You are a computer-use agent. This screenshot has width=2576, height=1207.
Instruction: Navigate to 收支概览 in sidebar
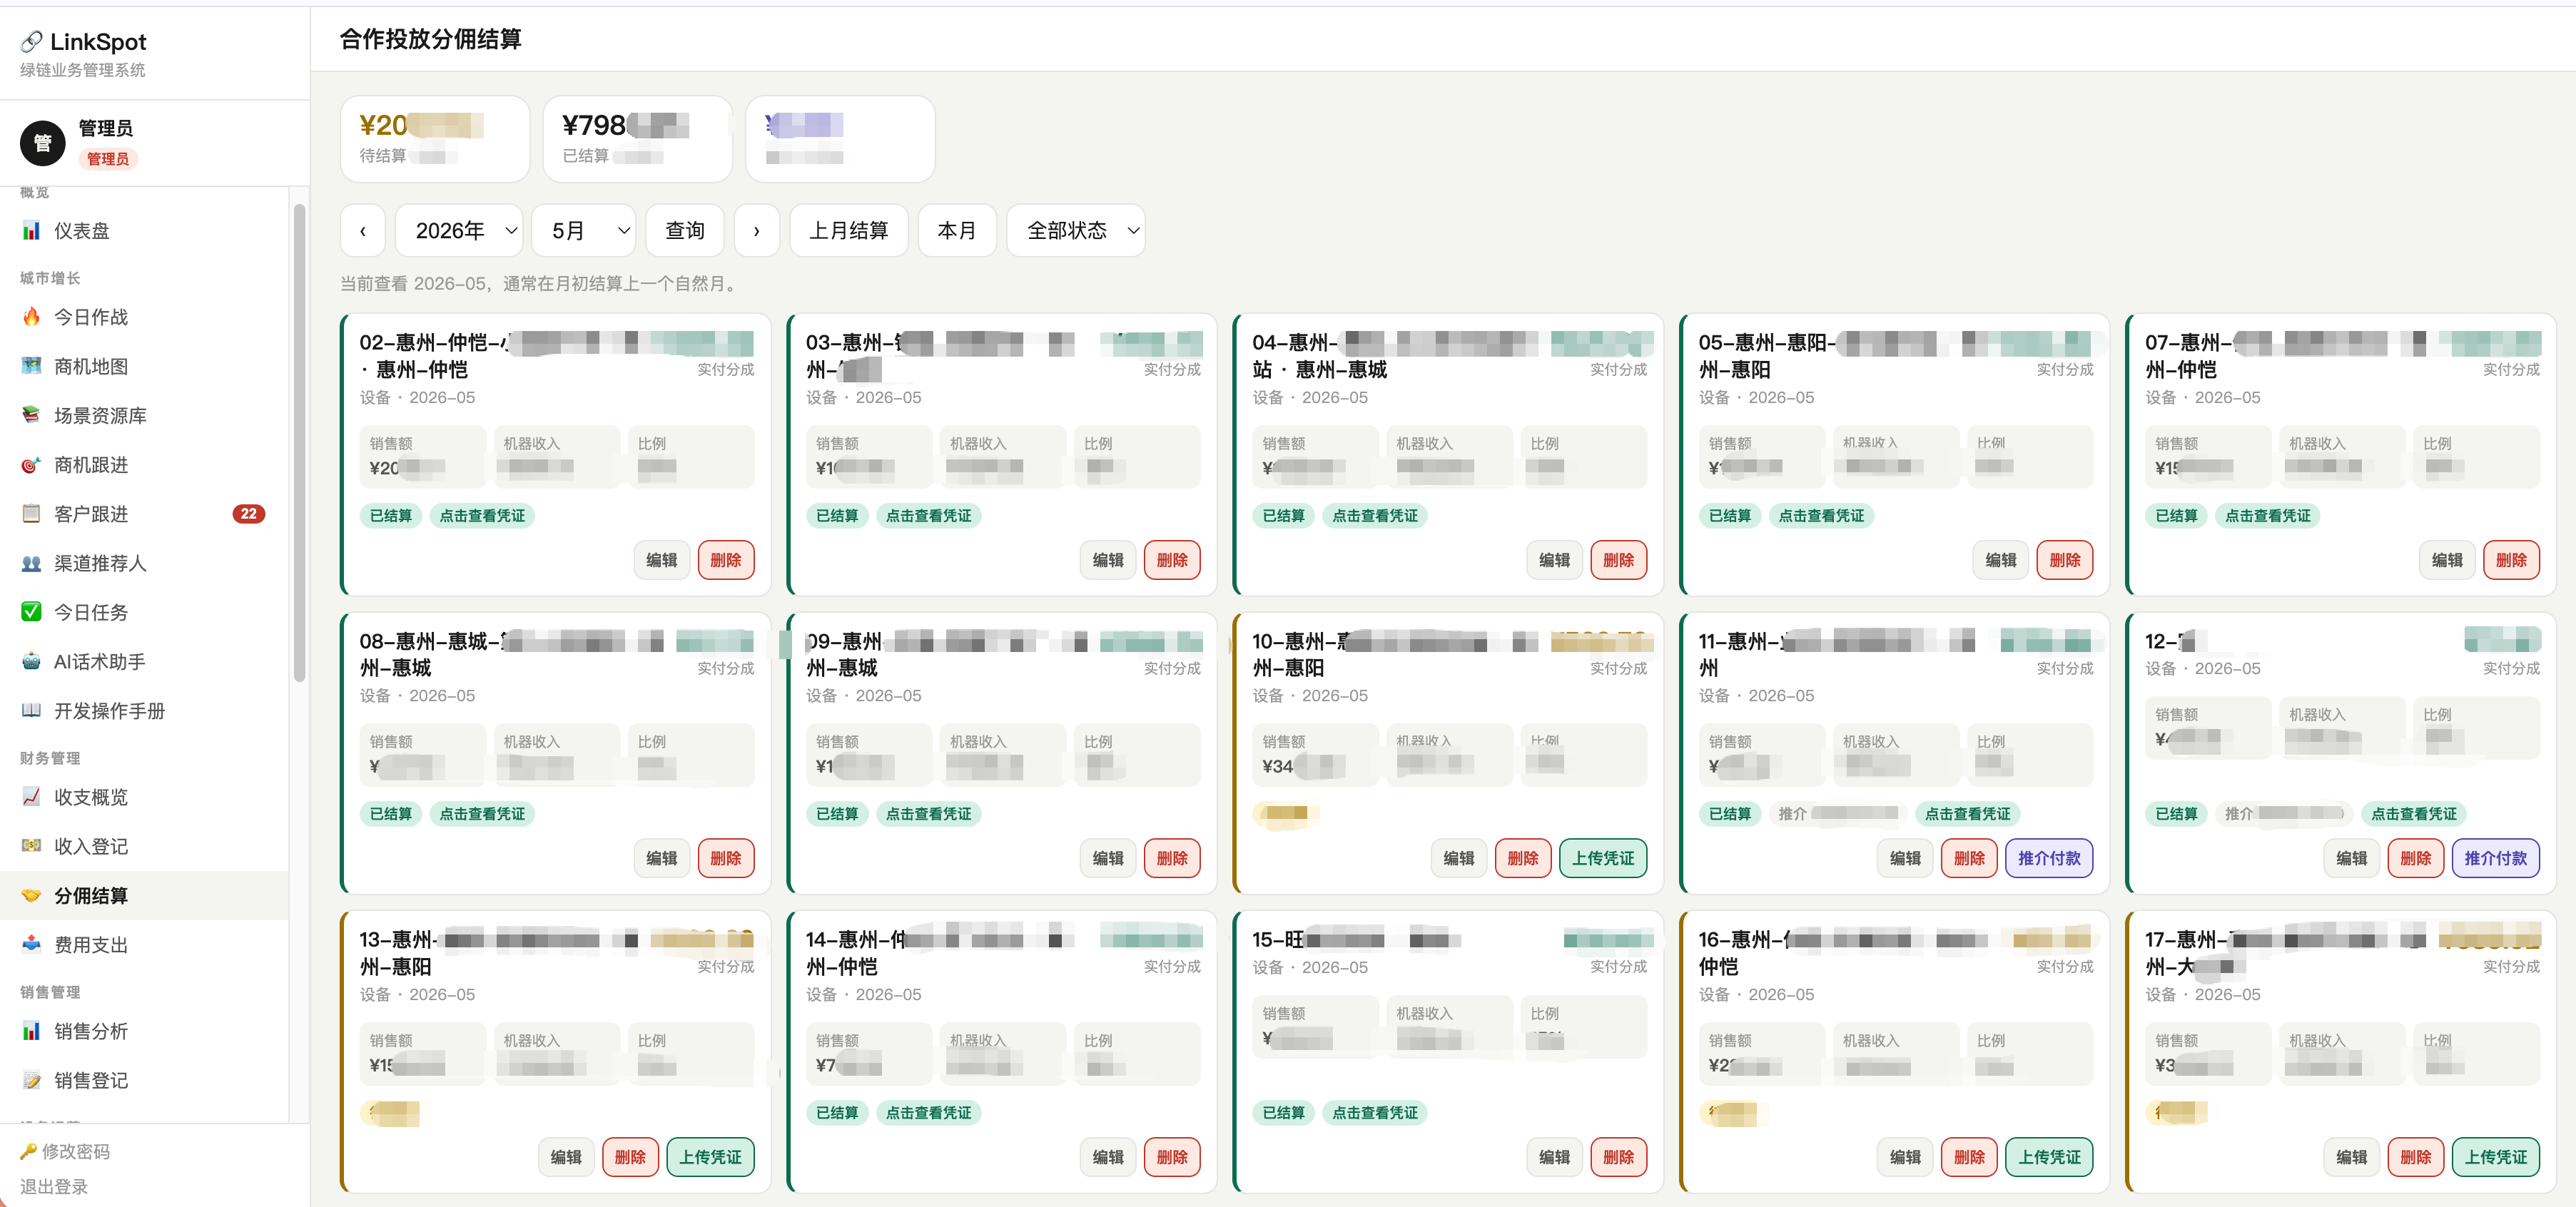pos(145,797)
